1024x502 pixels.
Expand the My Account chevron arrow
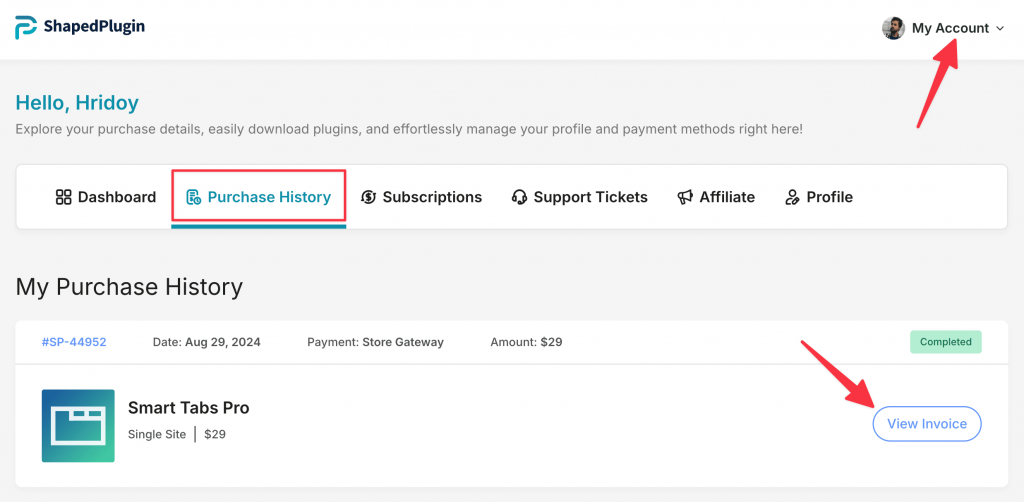pyautogui.click(x=1000, y=29)
